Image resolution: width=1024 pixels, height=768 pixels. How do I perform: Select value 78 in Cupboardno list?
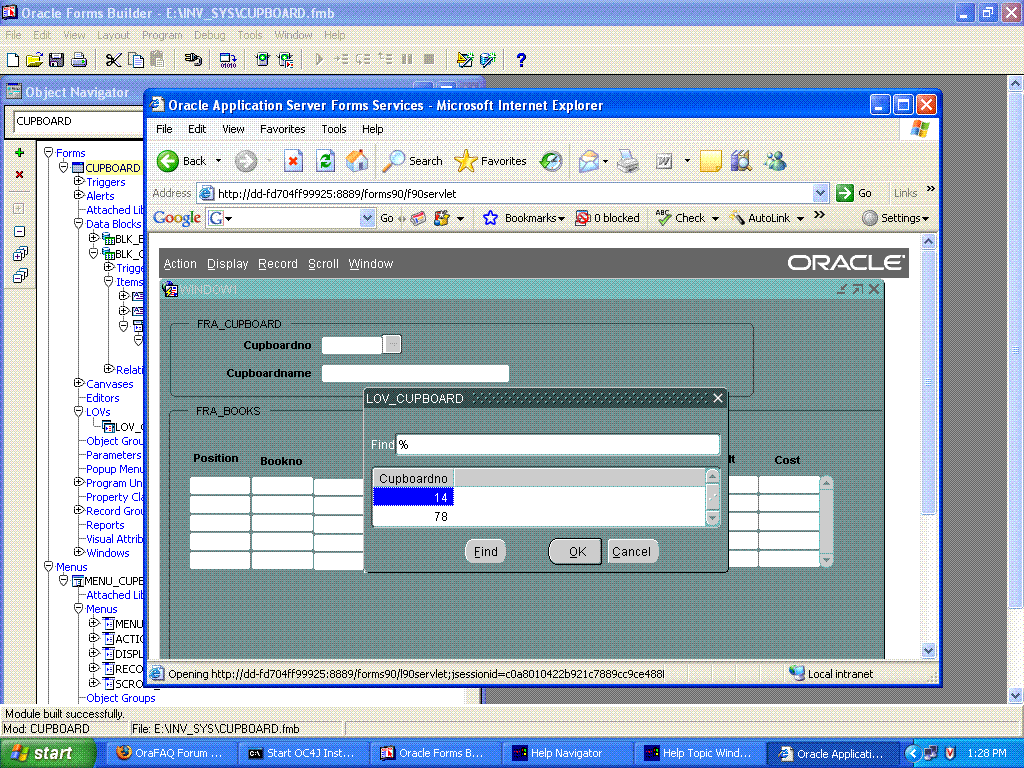click(413, 517)
